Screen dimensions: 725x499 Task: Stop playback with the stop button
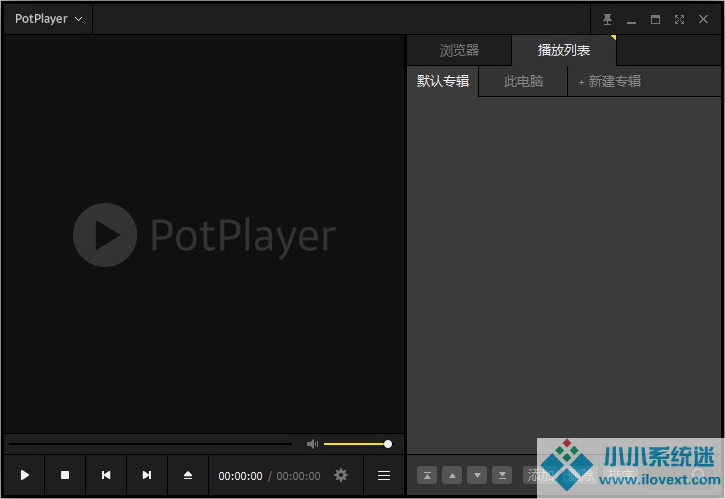[65, 475]
